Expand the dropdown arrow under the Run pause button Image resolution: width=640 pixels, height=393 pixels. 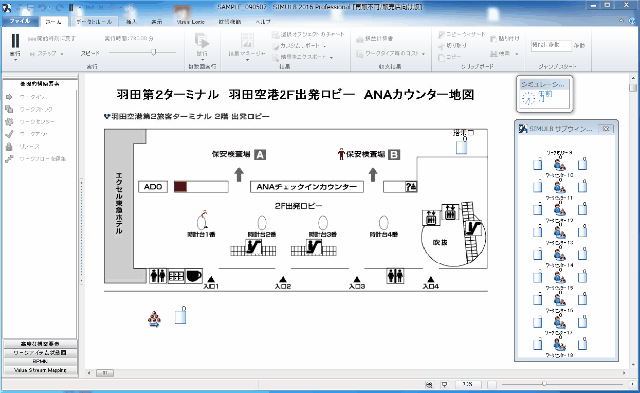15,60
